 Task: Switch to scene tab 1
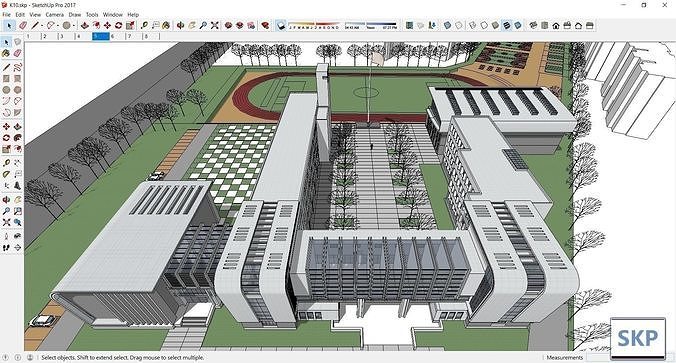point(32,37)
